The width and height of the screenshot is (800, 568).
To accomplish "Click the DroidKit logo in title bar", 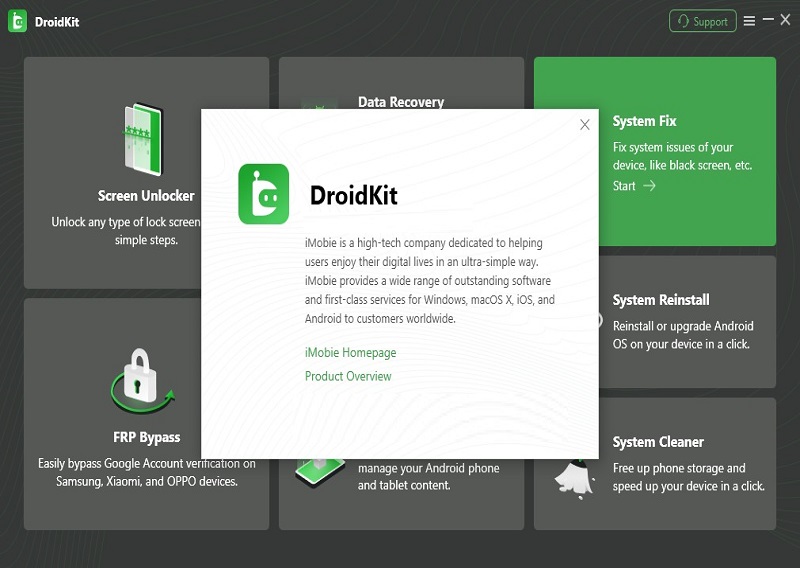I will click(x=17, y=21).
